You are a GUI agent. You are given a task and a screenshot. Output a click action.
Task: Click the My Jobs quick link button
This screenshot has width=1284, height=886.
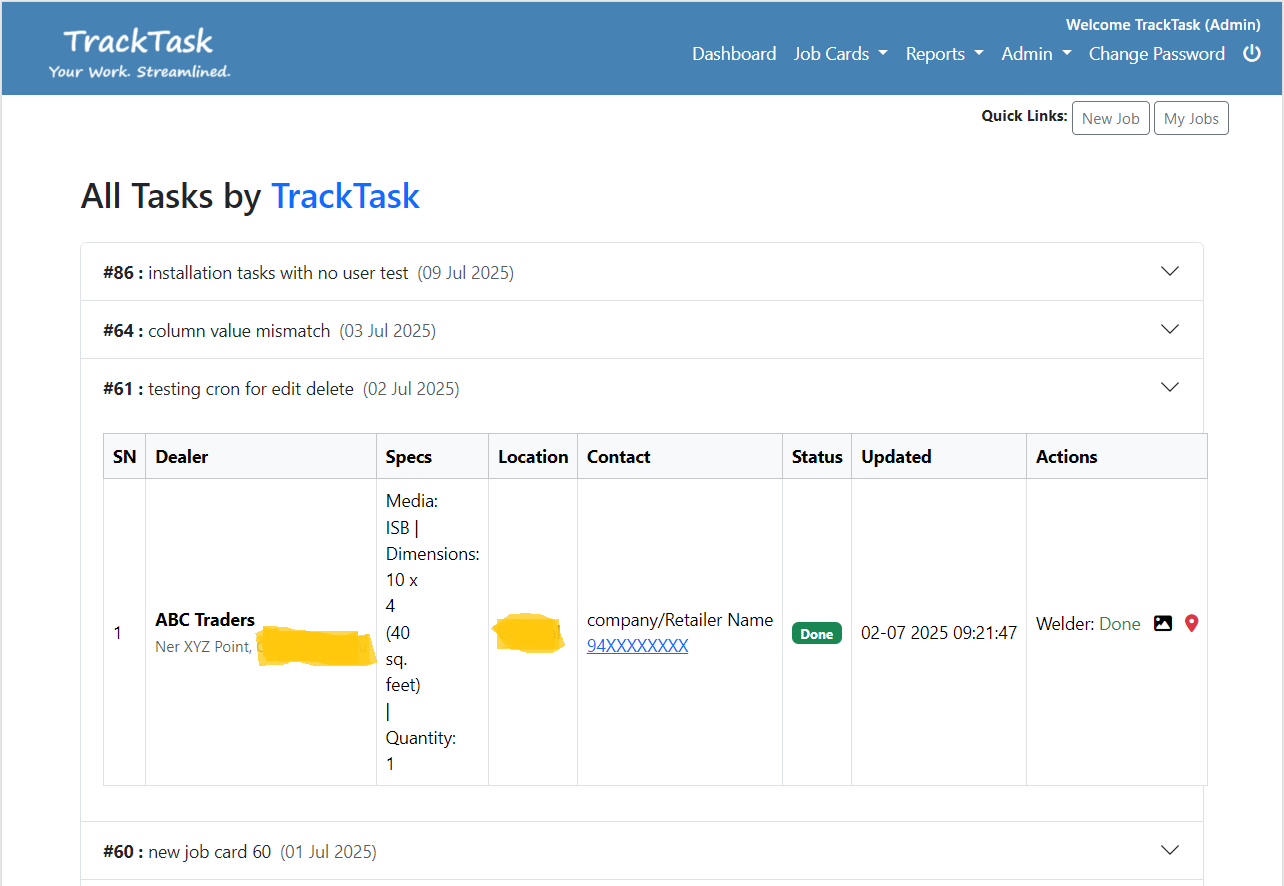coord(1190,118)
